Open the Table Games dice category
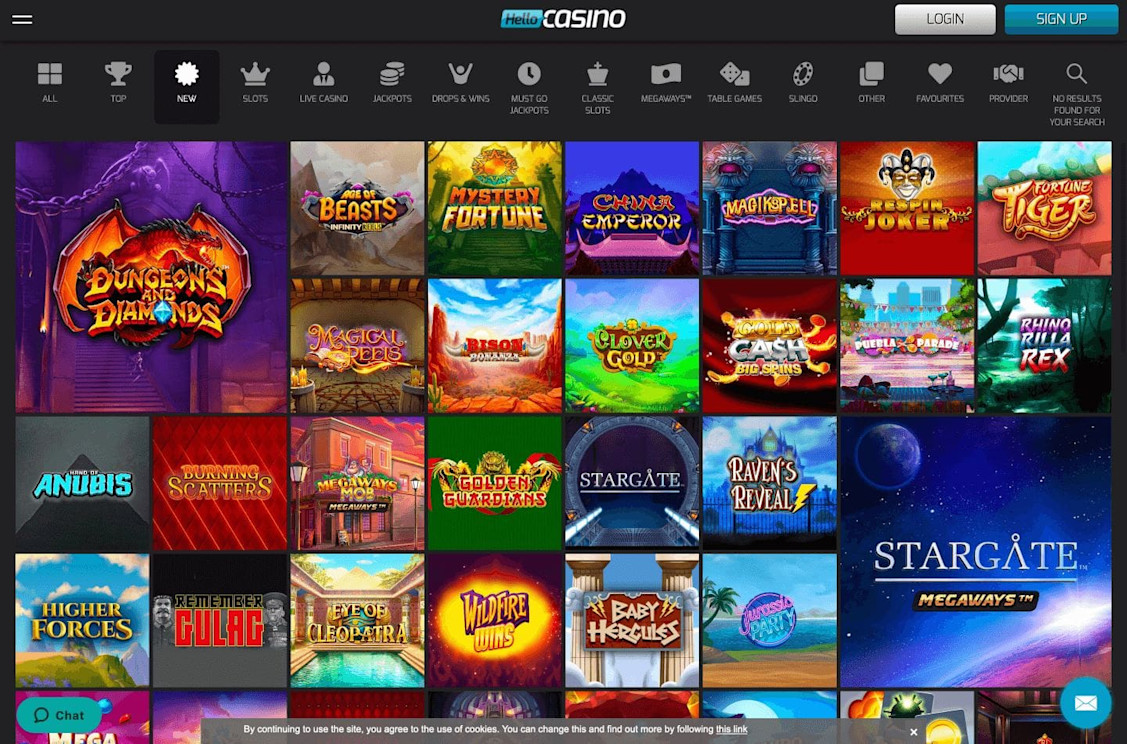This screenshot has width=1127, height=744. click(735, 73)
